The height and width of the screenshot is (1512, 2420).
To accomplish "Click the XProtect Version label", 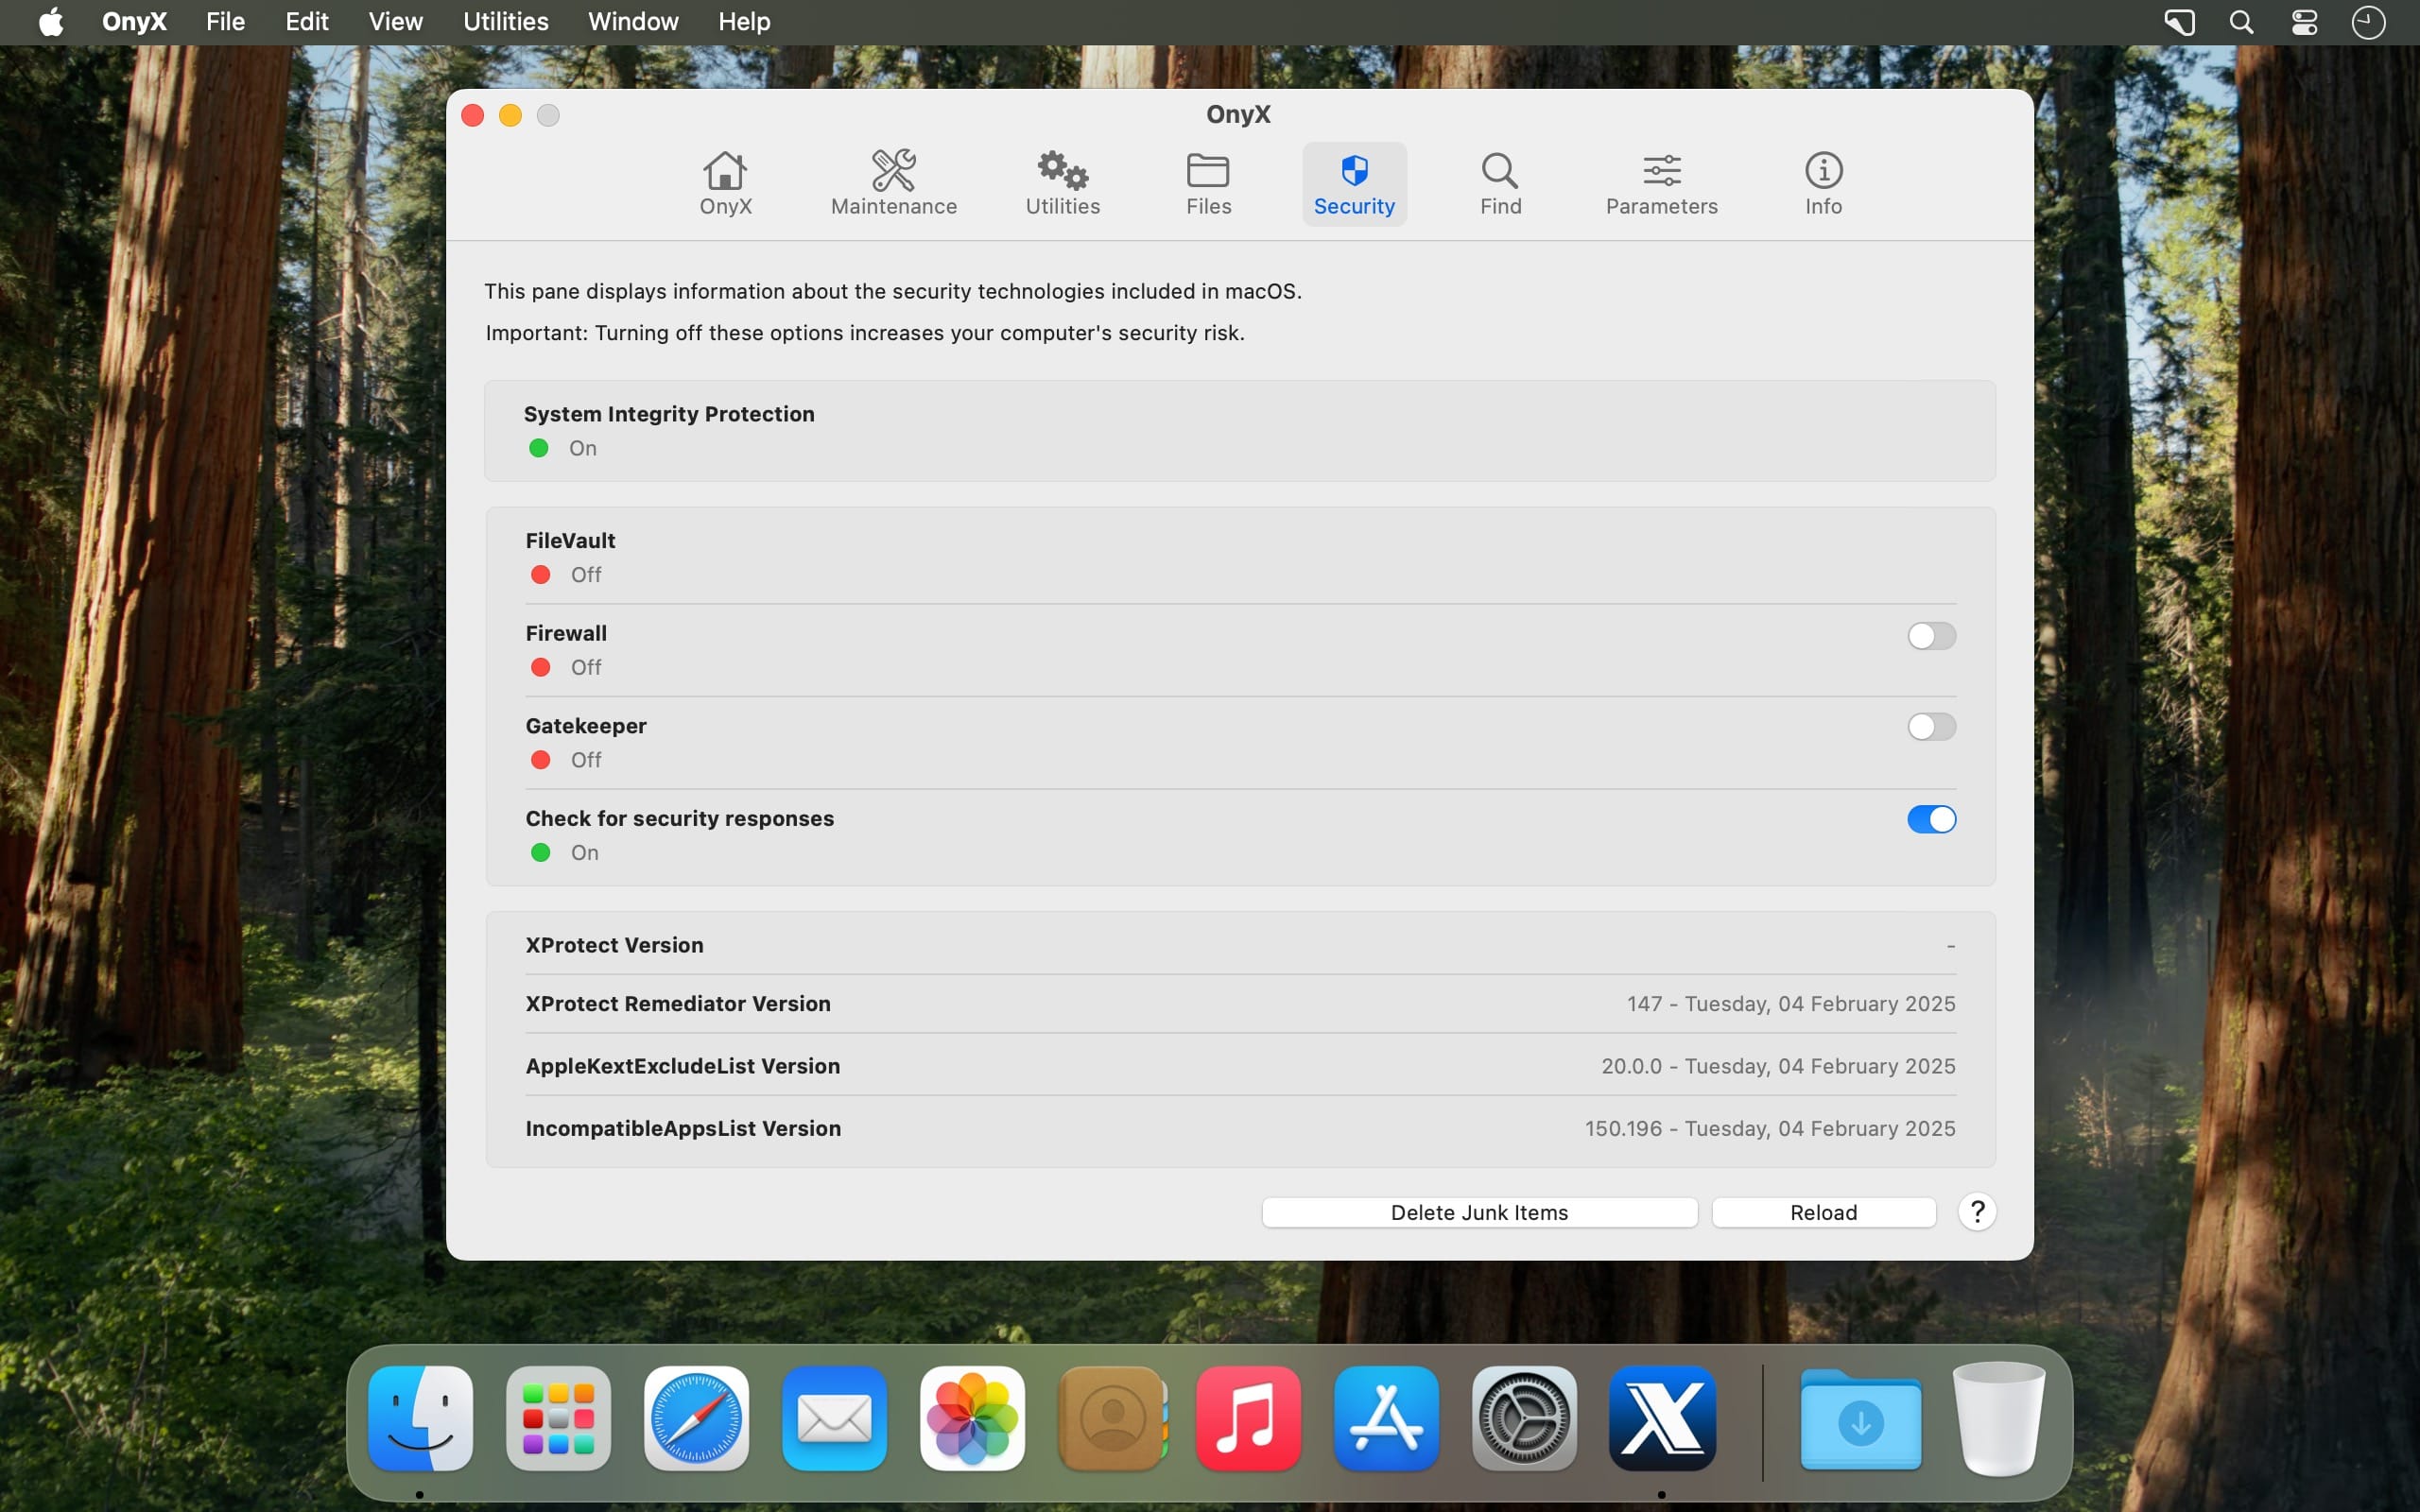I will [614, 945].
